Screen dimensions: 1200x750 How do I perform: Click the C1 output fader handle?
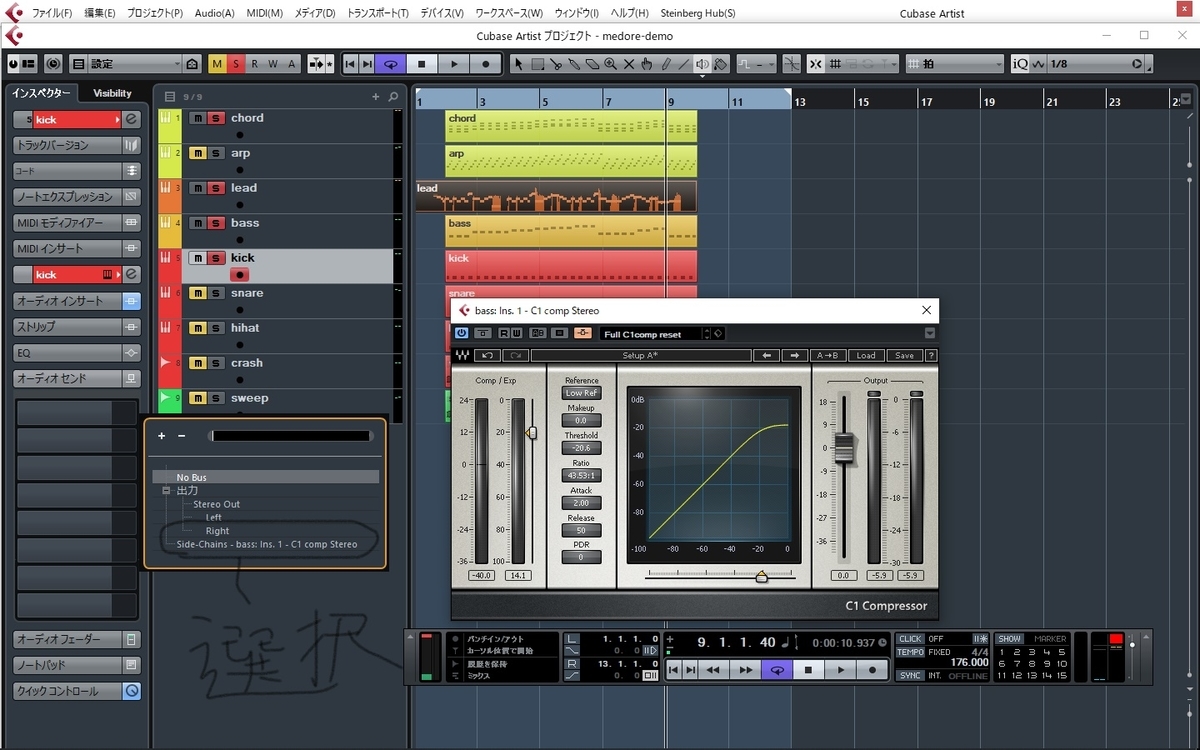click(845, 448)
